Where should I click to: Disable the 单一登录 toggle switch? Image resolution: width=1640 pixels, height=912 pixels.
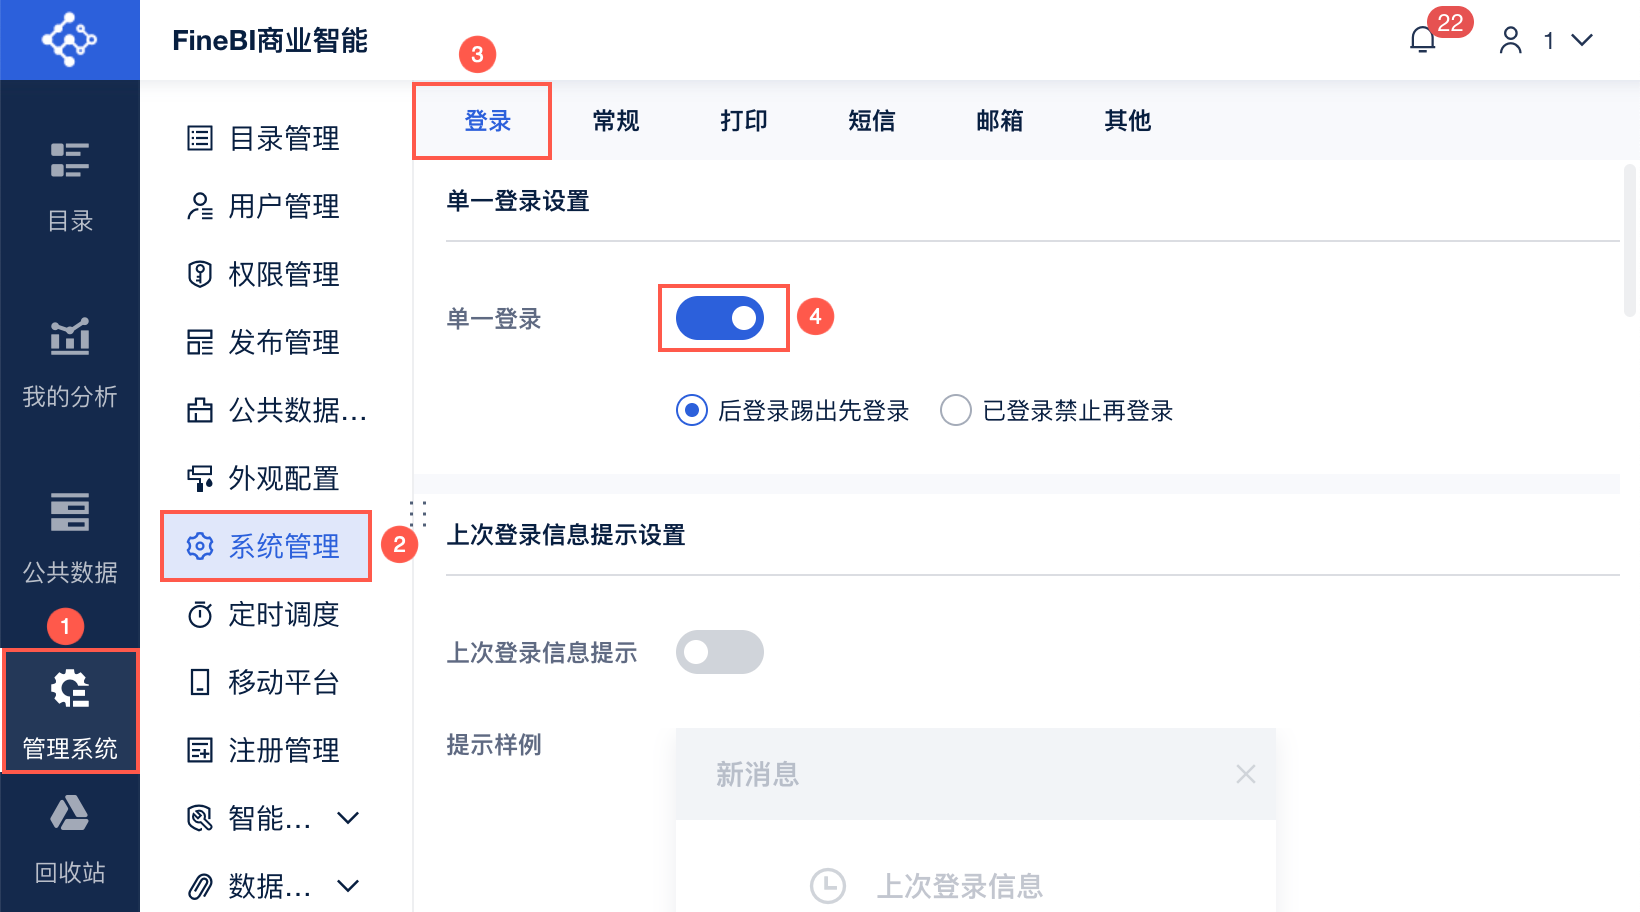click(x=720, y=318)
